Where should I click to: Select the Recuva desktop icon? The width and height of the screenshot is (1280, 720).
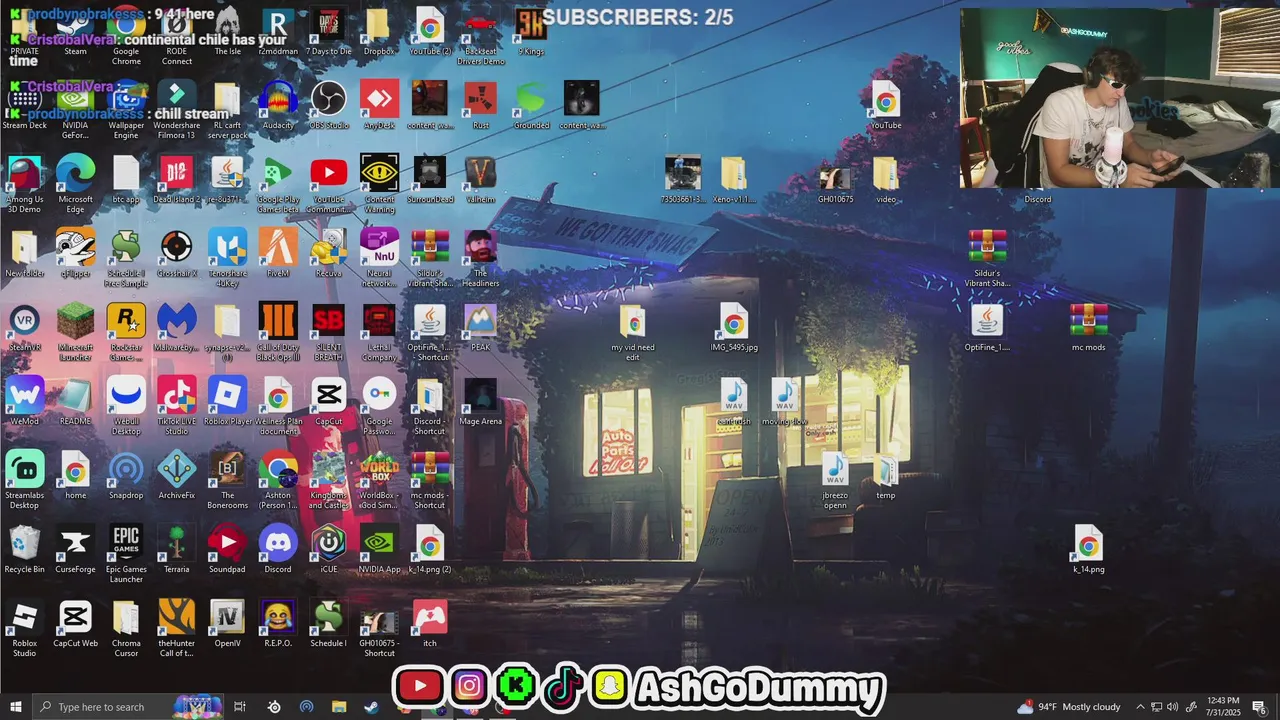pos(328,254)
